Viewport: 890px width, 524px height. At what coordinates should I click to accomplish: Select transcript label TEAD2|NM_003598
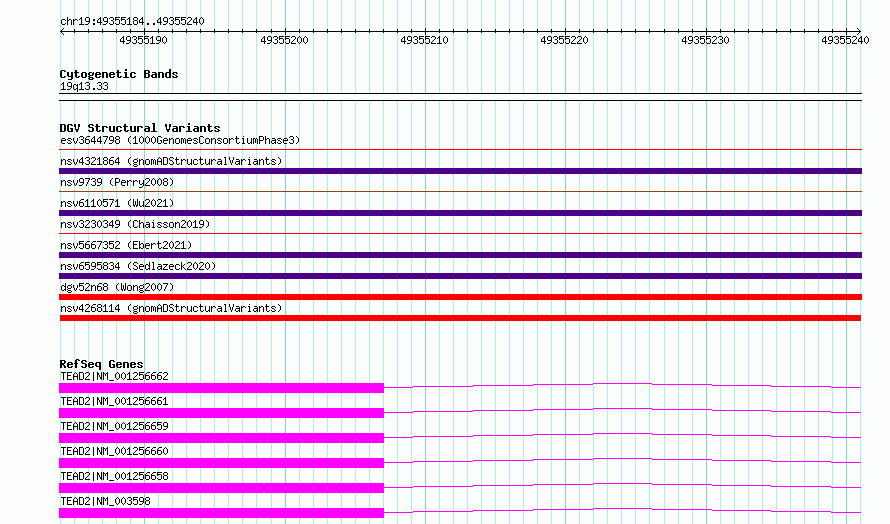coord(105,501)
